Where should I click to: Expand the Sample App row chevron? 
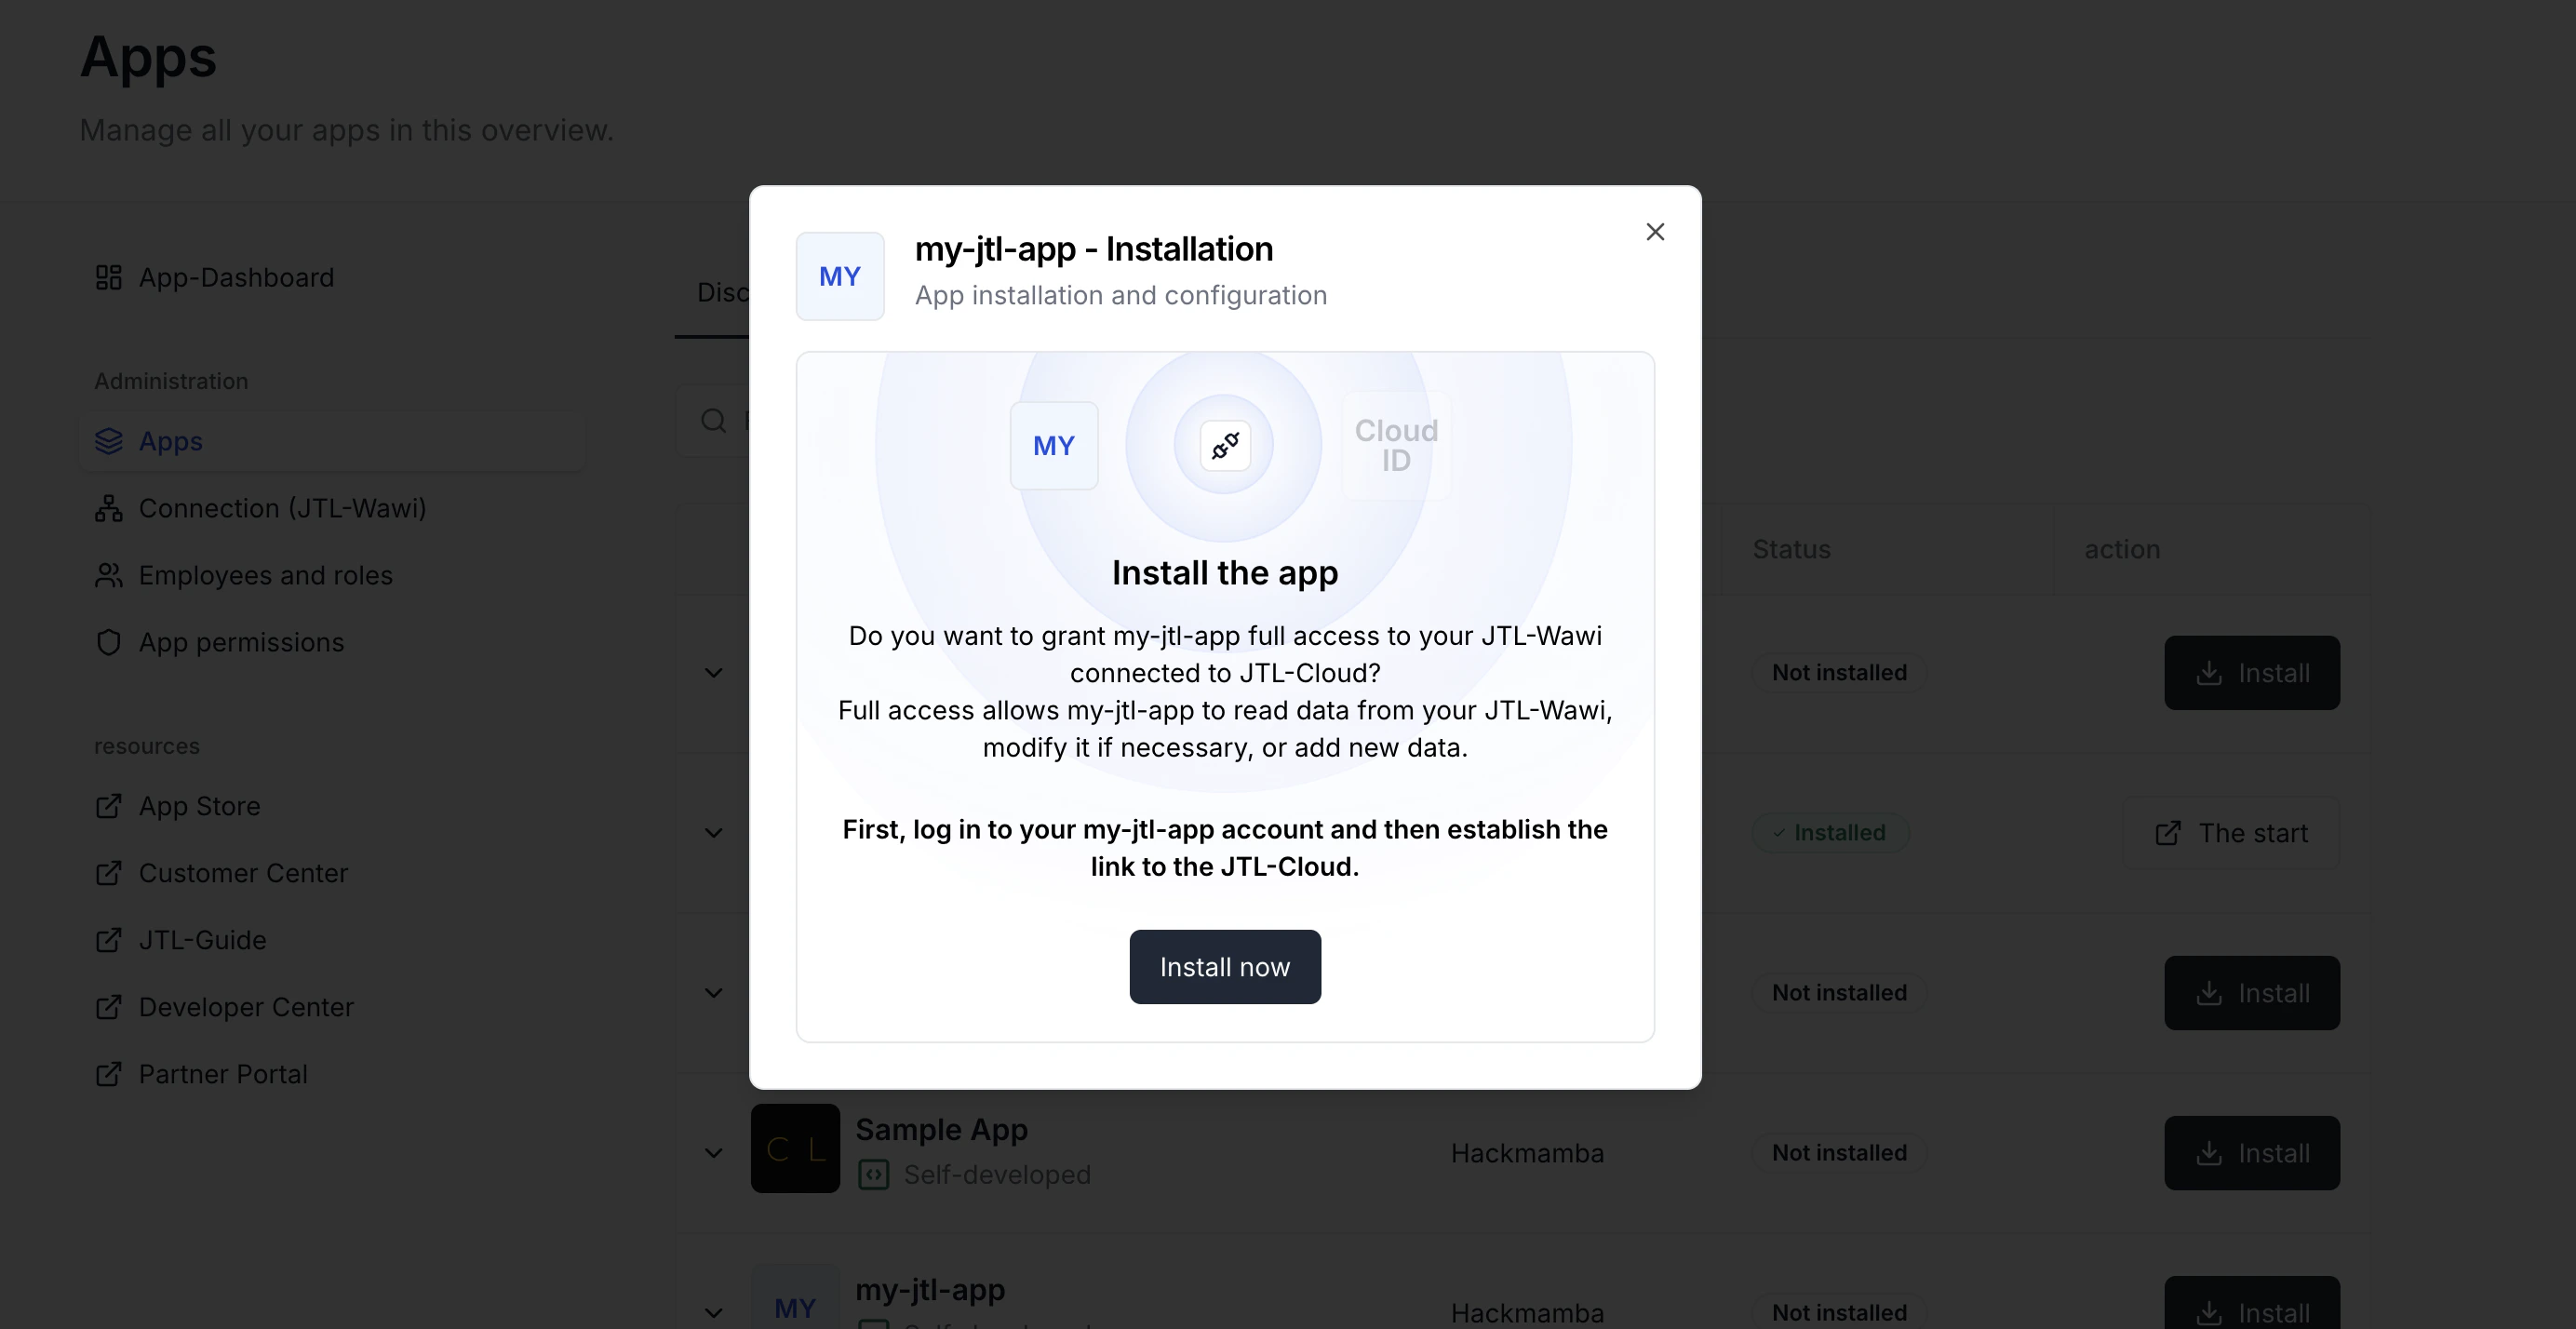[x=712, y=1152]
